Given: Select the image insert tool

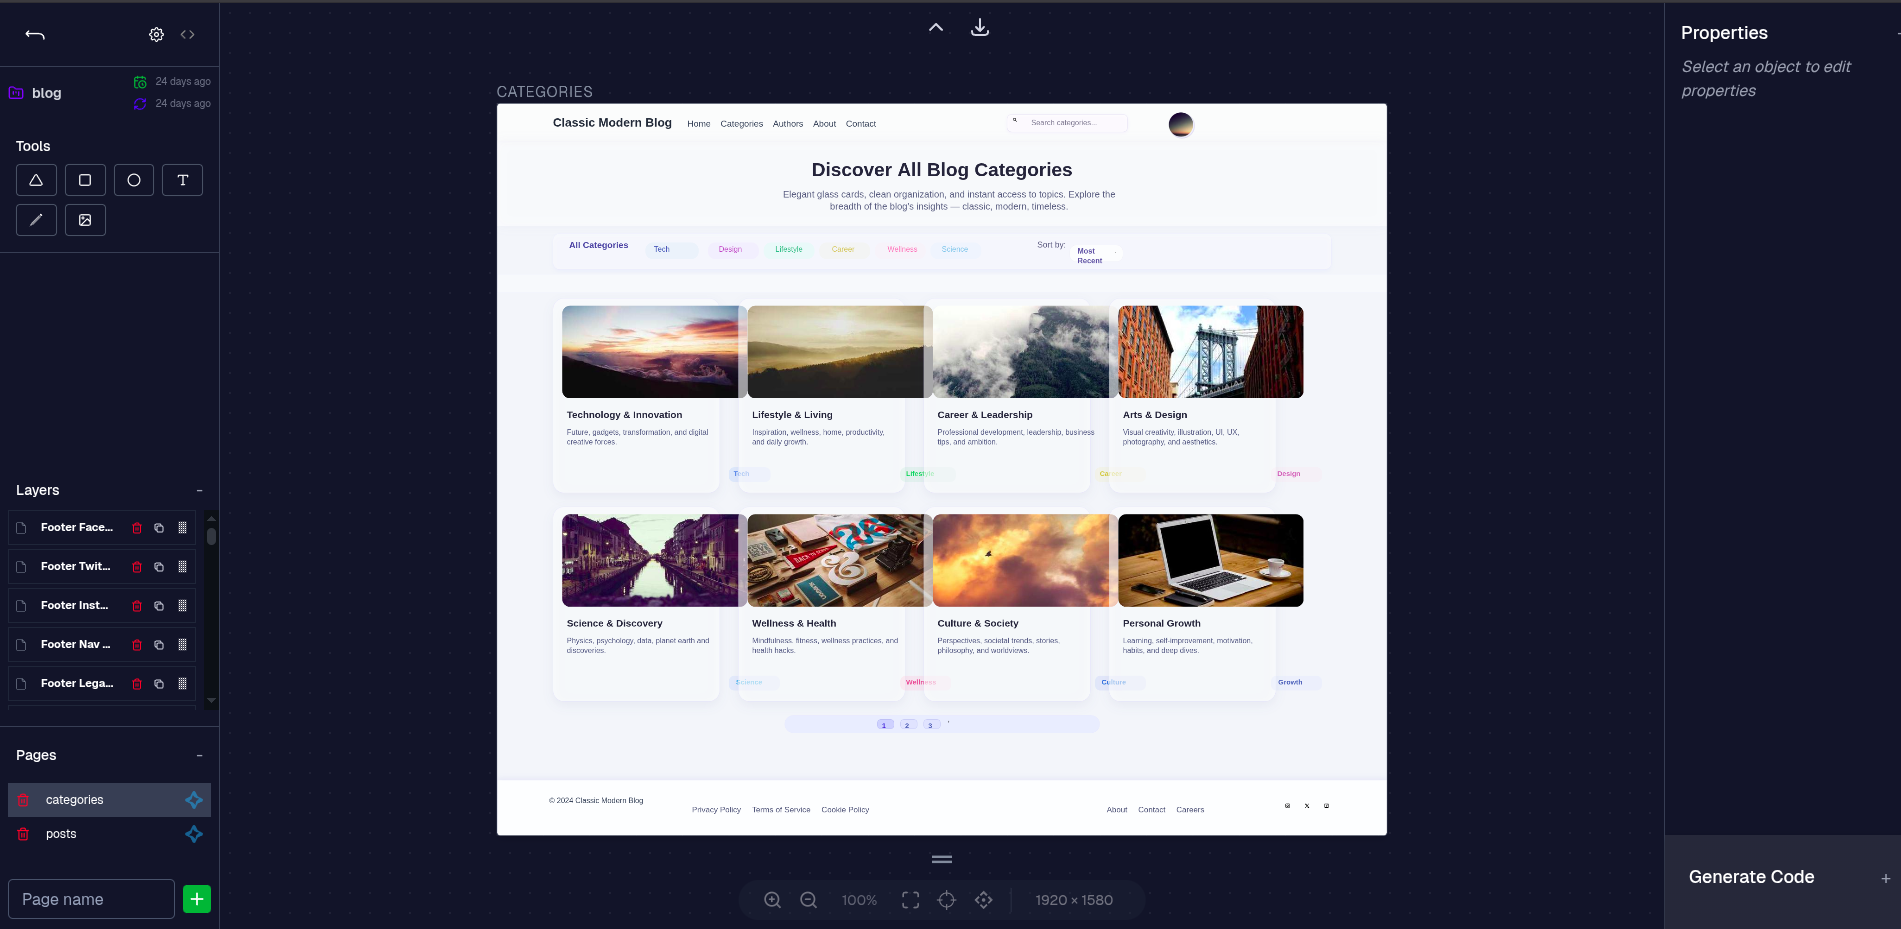Looking at the screenshot, I should pos(85,220).
